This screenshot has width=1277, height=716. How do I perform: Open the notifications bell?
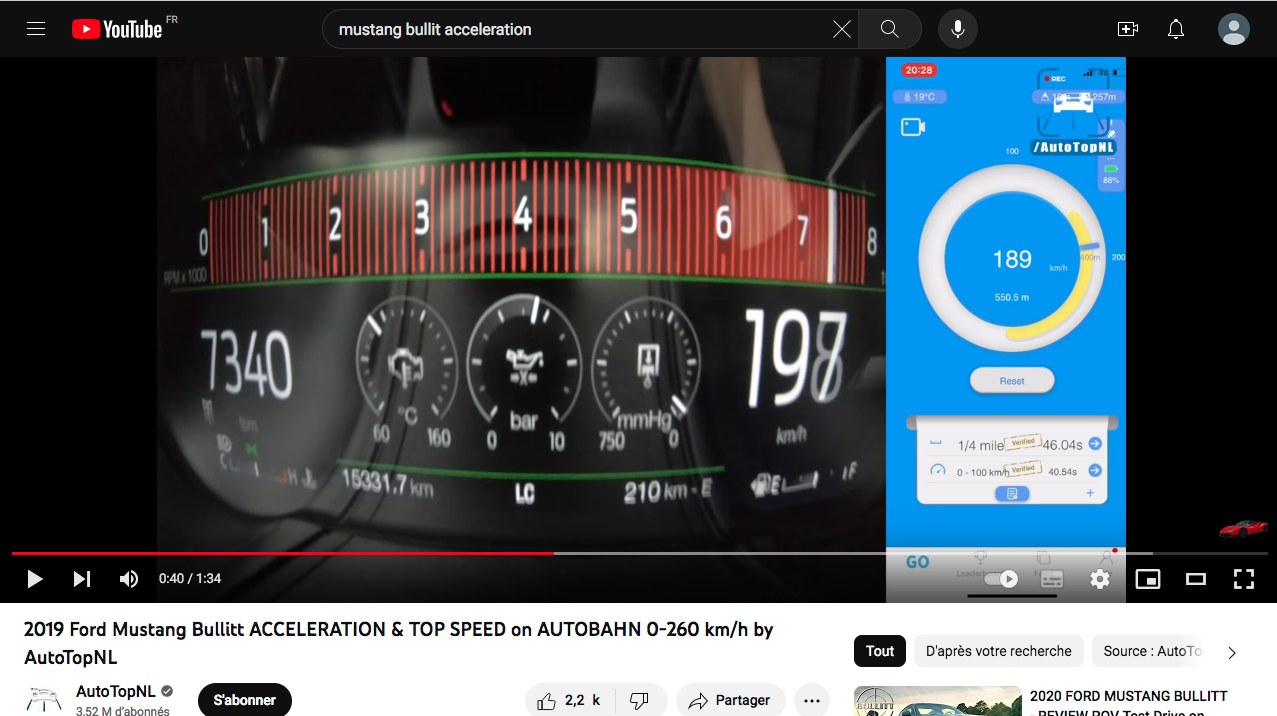[1176, 29]
